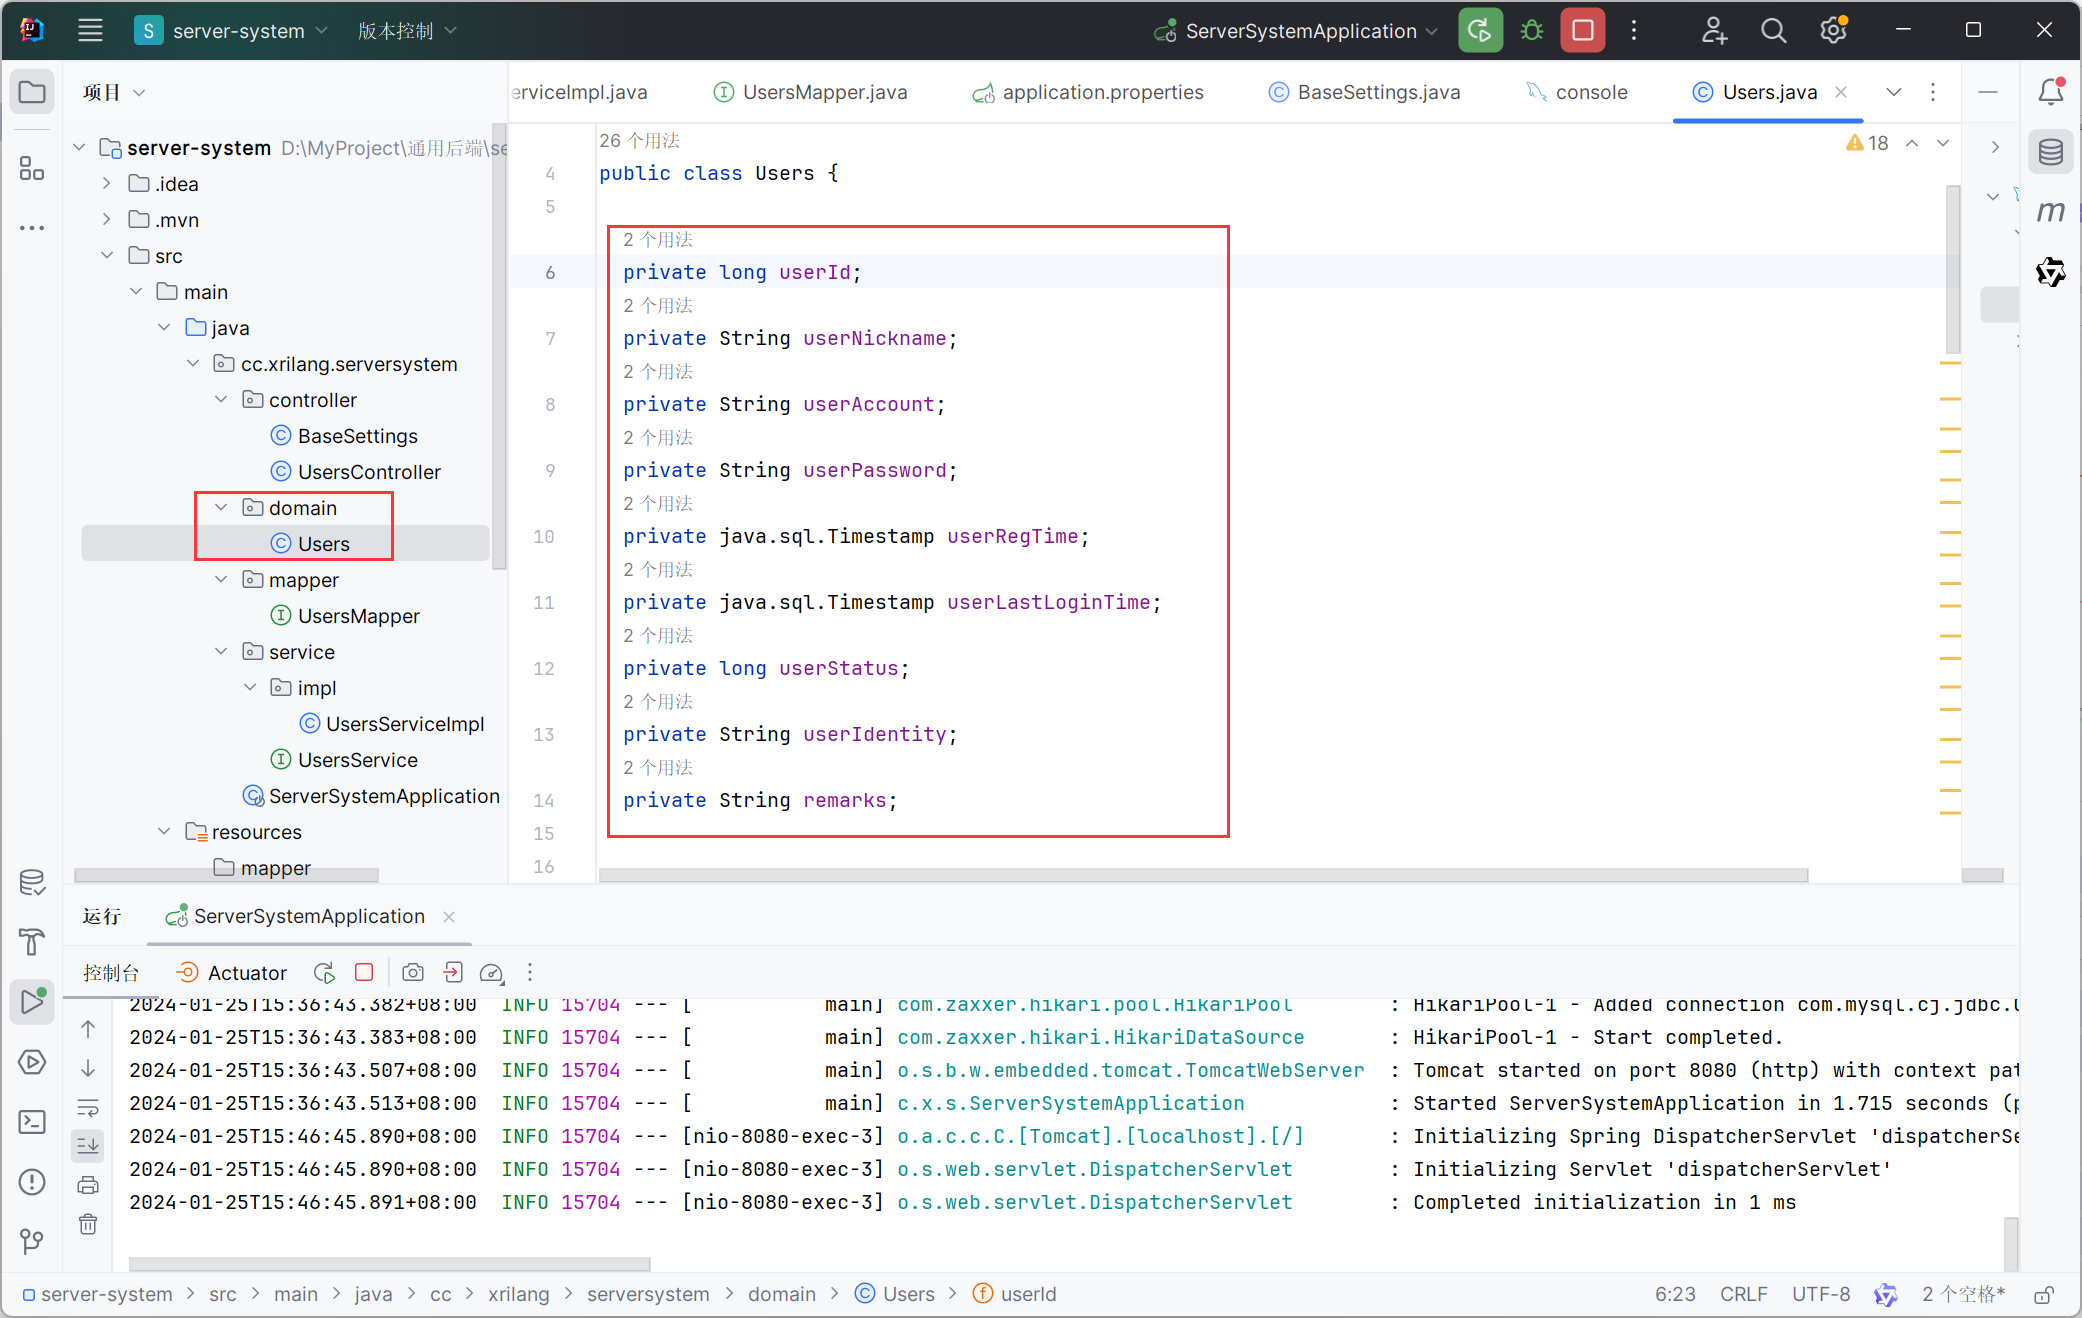The height and width of the screenshot is (1318, 2082).
Task: Toggle scroll to end of console
Action: (88, 1145)
